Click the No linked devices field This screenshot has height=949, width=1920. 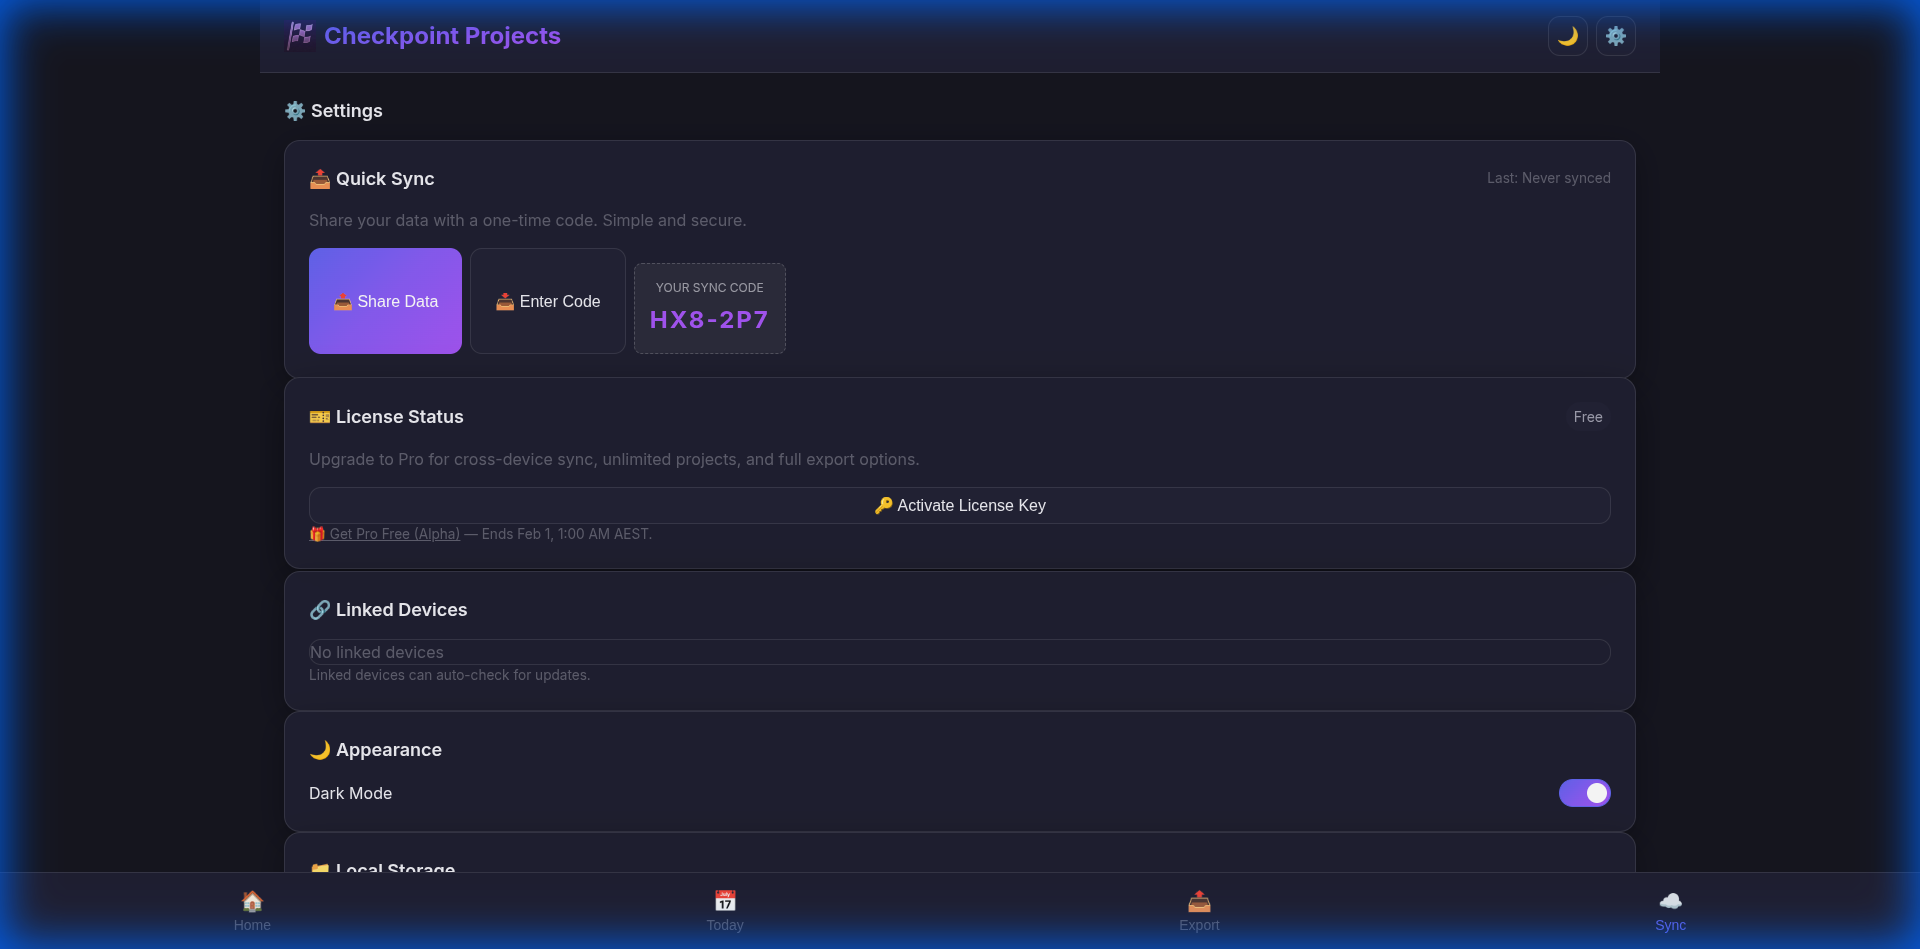[960, 652]
